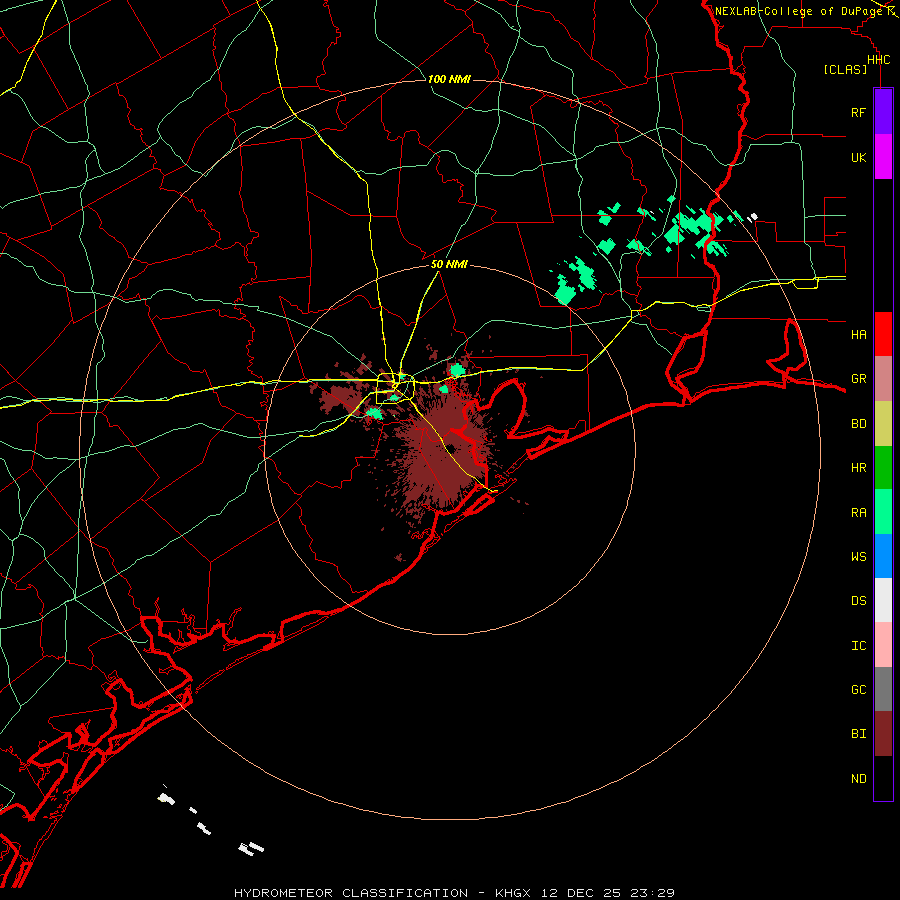
Task: Click the 'GR' legend label
Action: pos(858,379)
